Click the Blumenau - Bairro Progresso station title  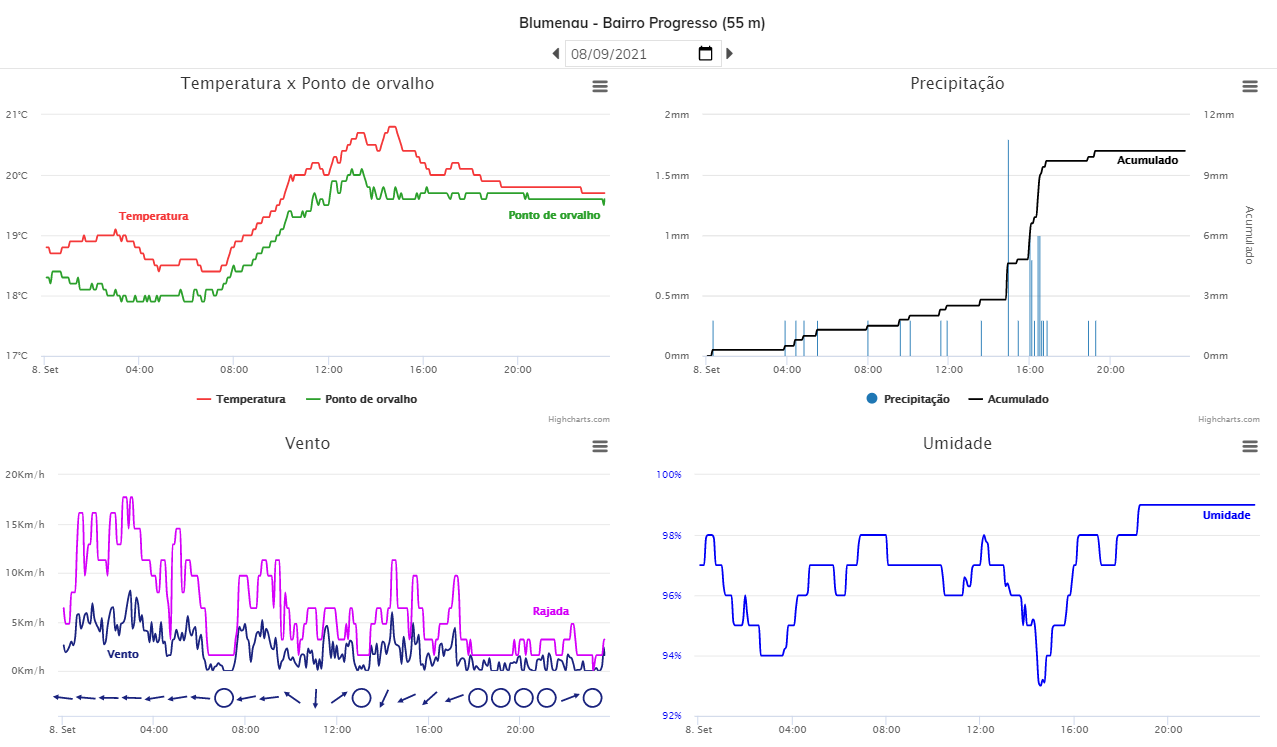pos(642,23)
